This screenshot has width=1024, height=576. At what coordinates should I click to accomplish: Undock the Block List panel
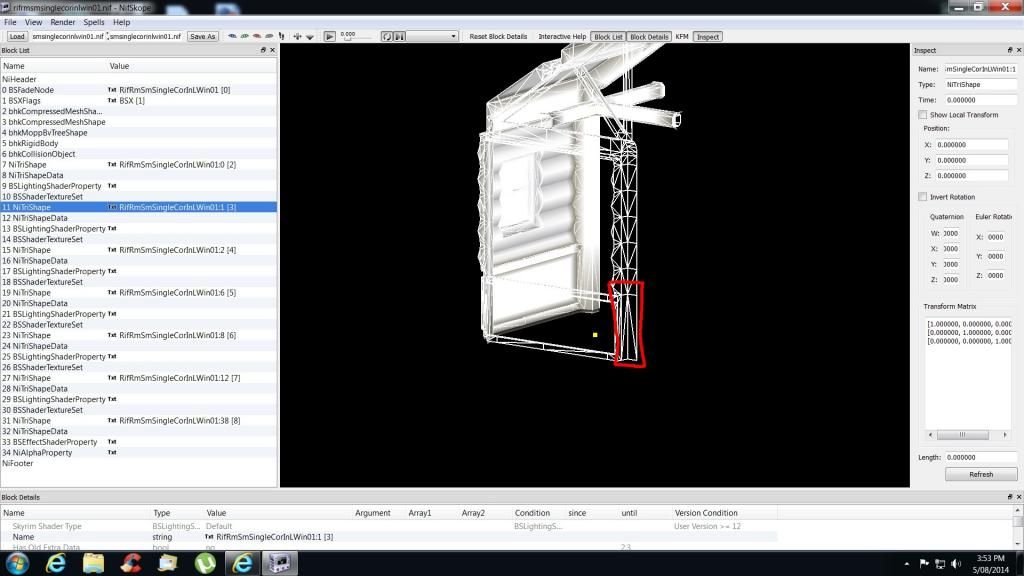pyautogui.click(x=264, y=50)
